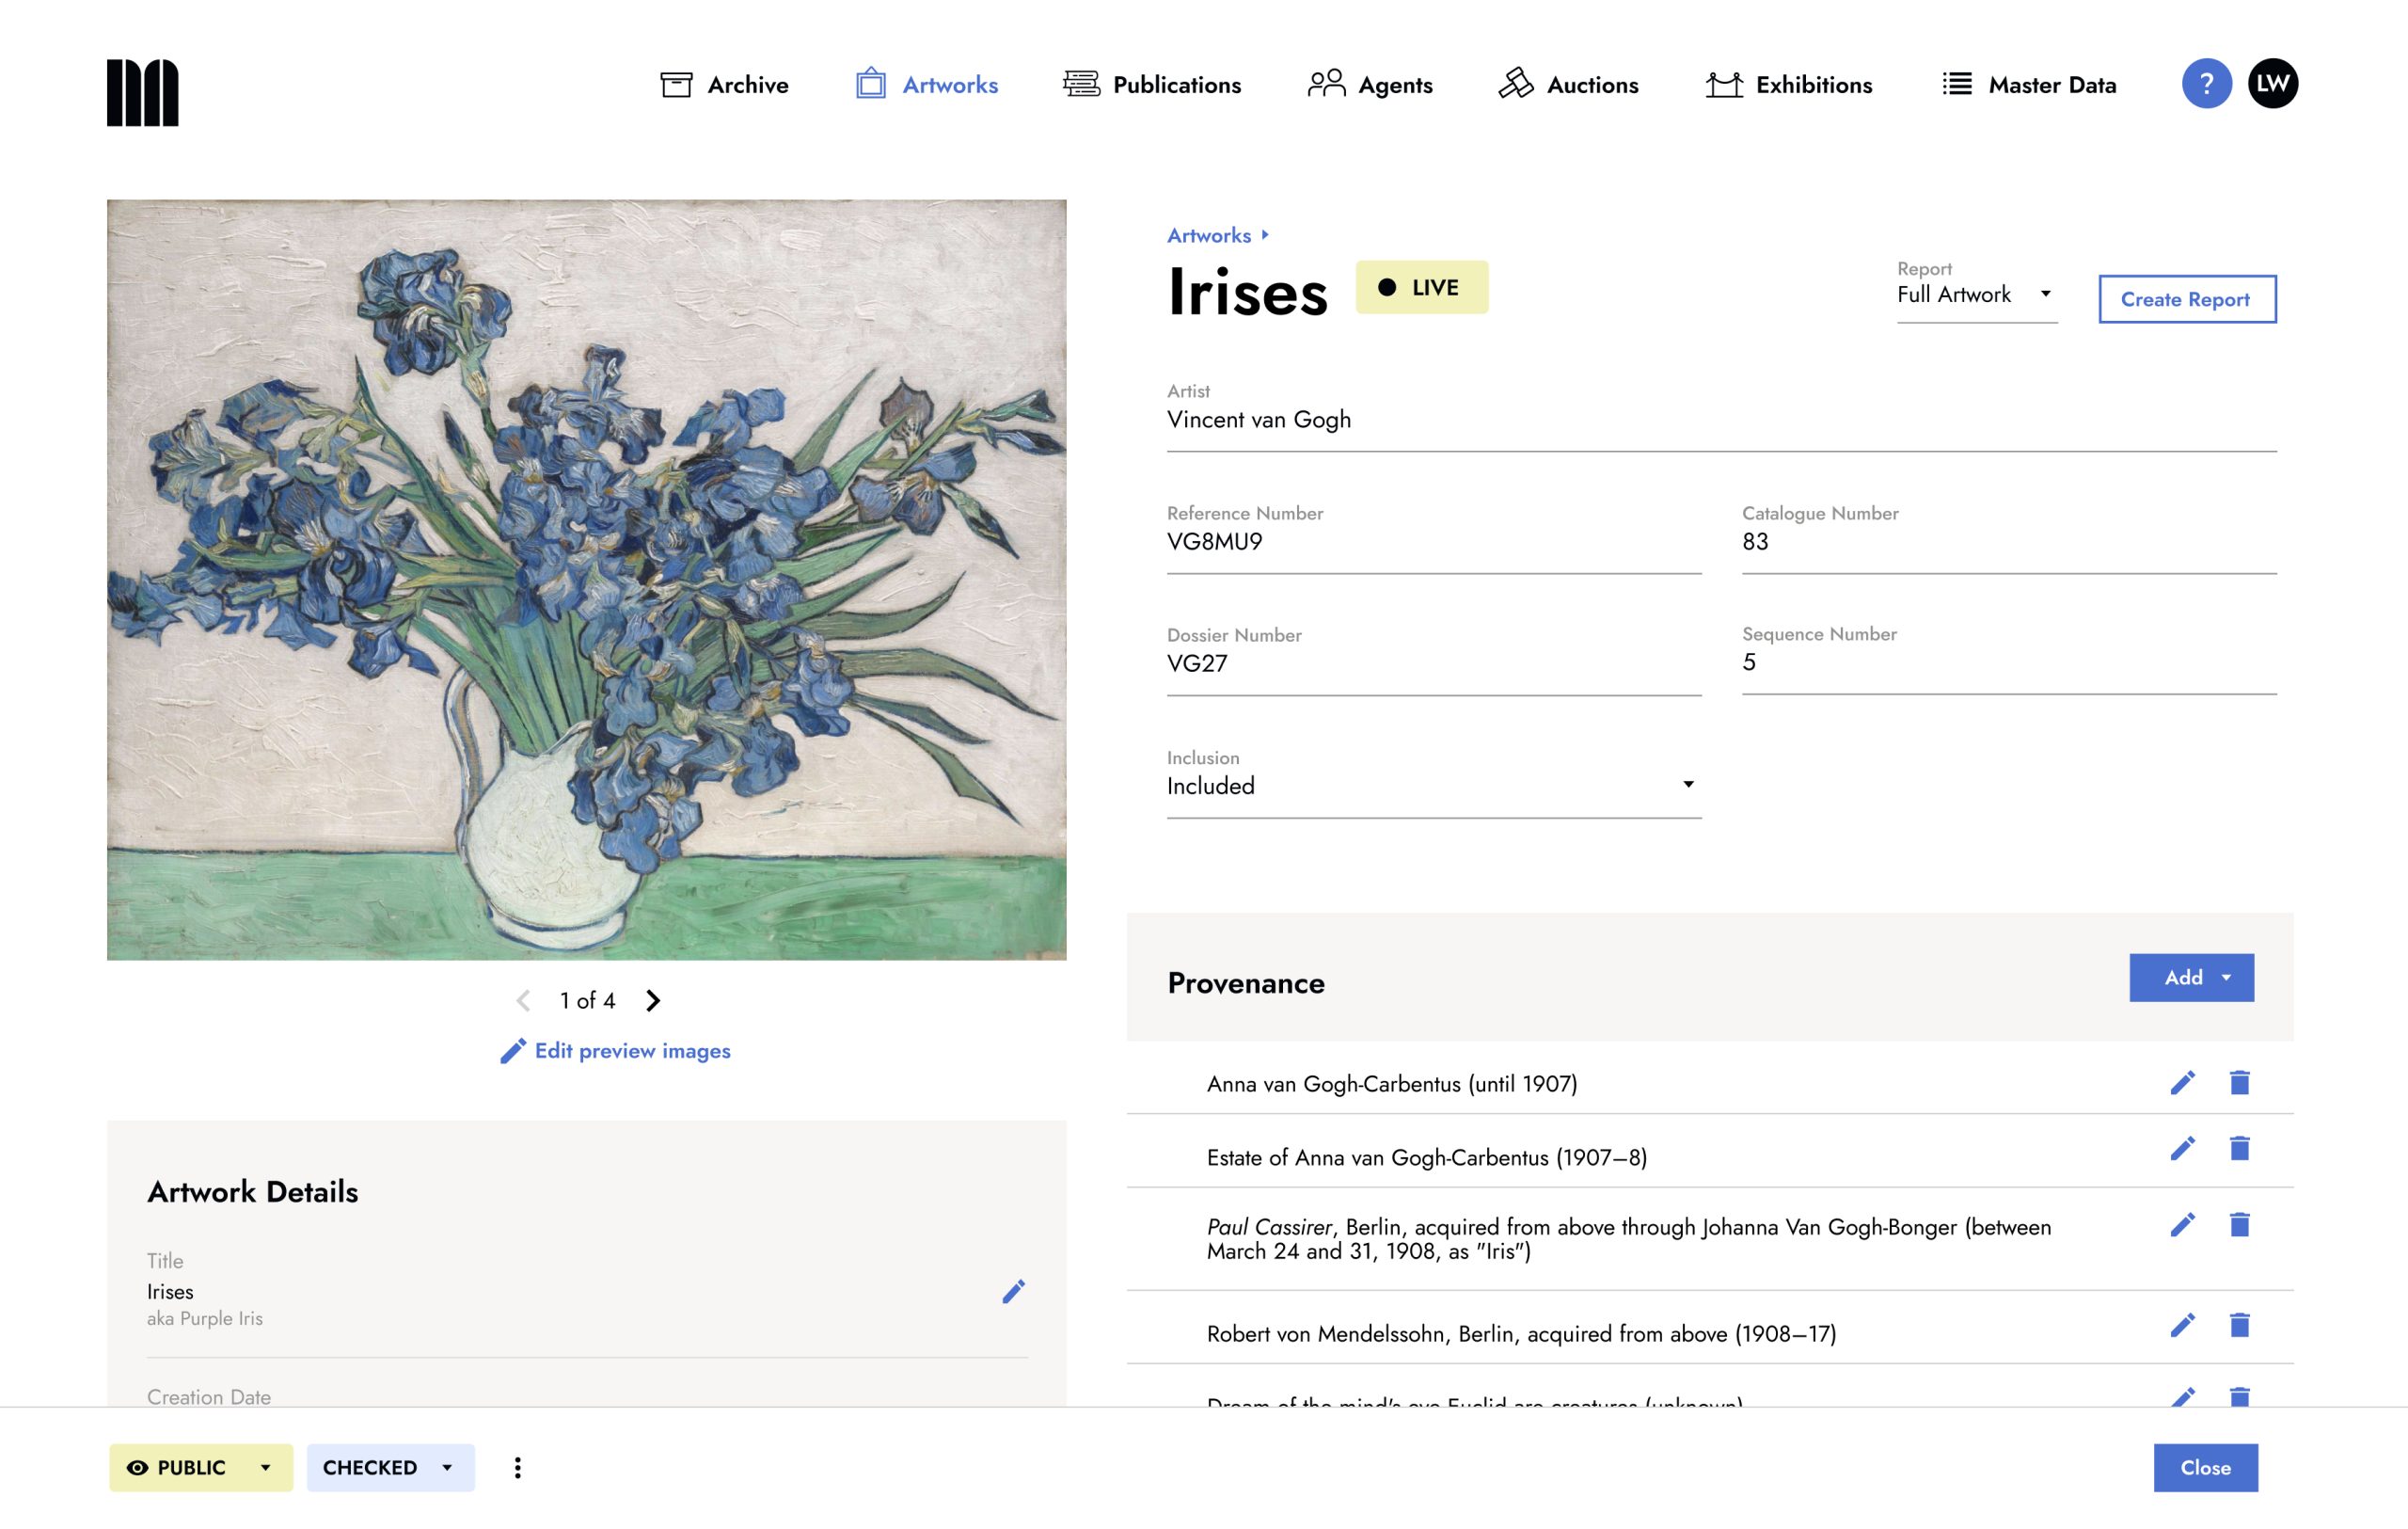Click the Artworks breadcrumb link
Image resolution: width=2408 pixels, height=1529 pixels.
[1208, 235]
